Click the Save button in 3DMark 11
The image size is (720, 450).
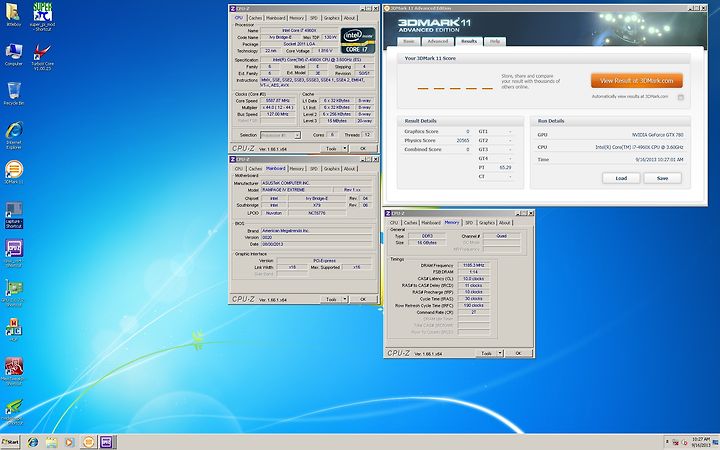(662, 178)
